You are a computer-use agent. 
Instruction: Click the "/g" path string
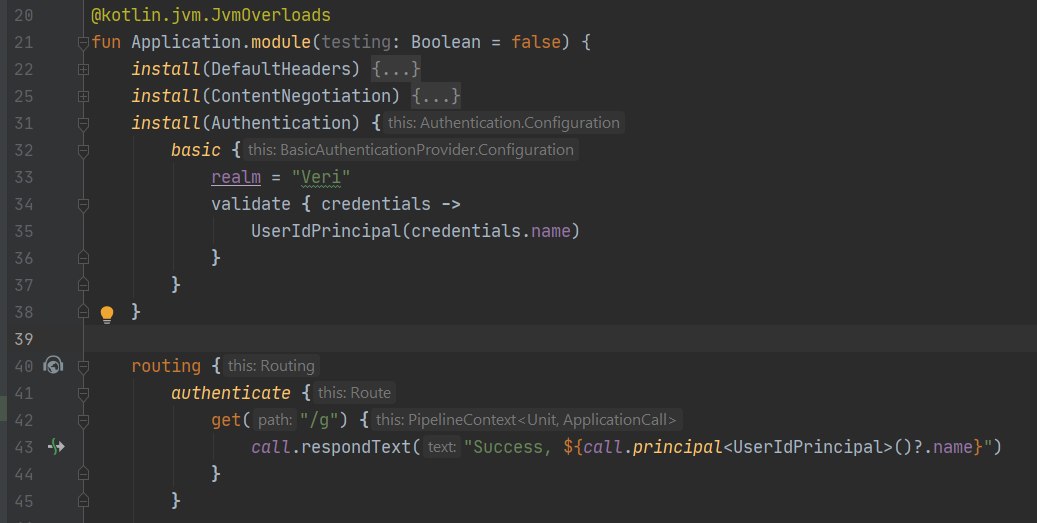[x=321, y=420]
